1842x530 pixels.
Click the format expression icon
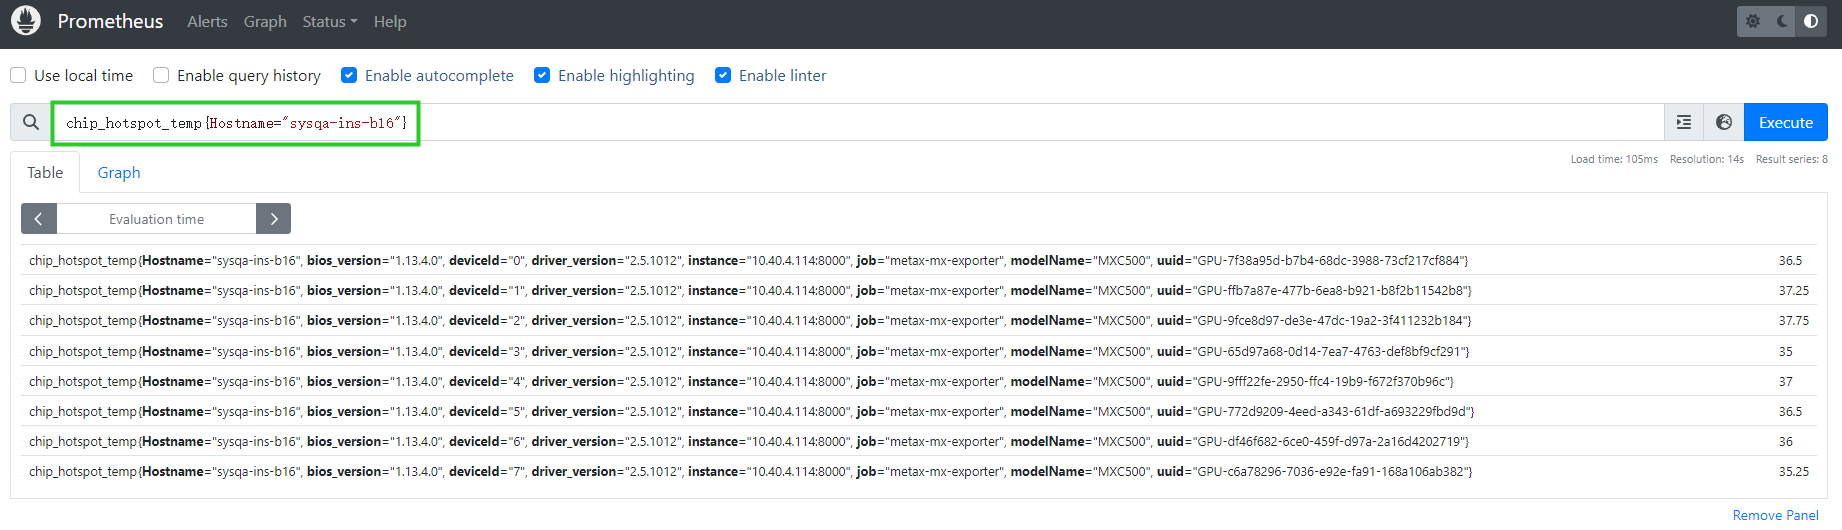point(1684,122)
